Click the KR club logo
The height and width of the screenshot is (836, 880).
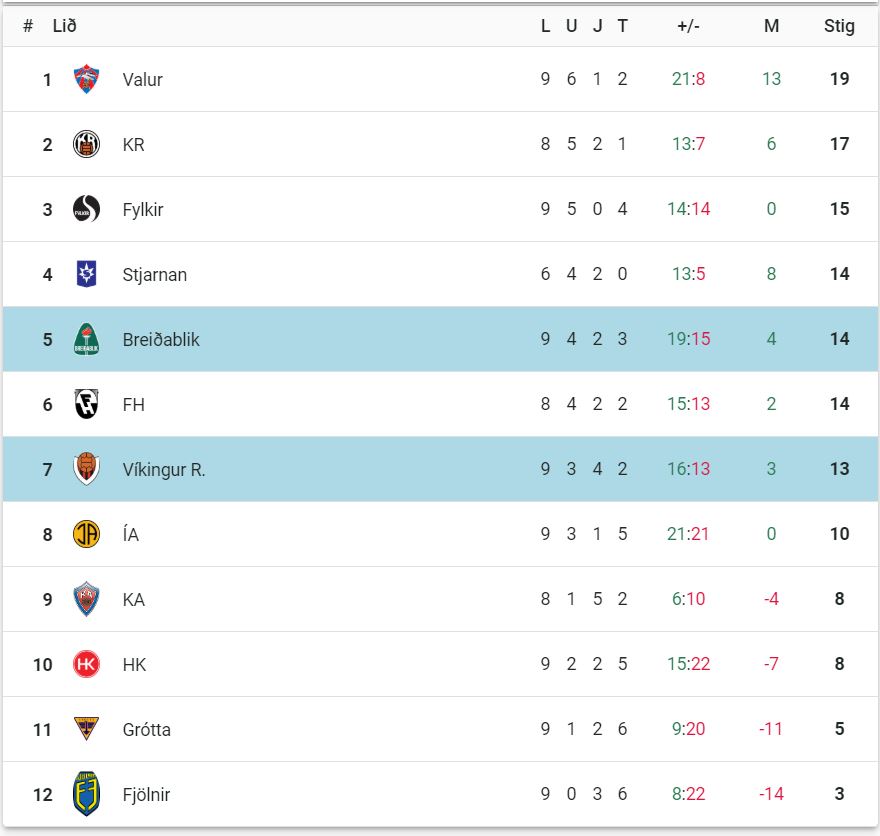[87, 144]
